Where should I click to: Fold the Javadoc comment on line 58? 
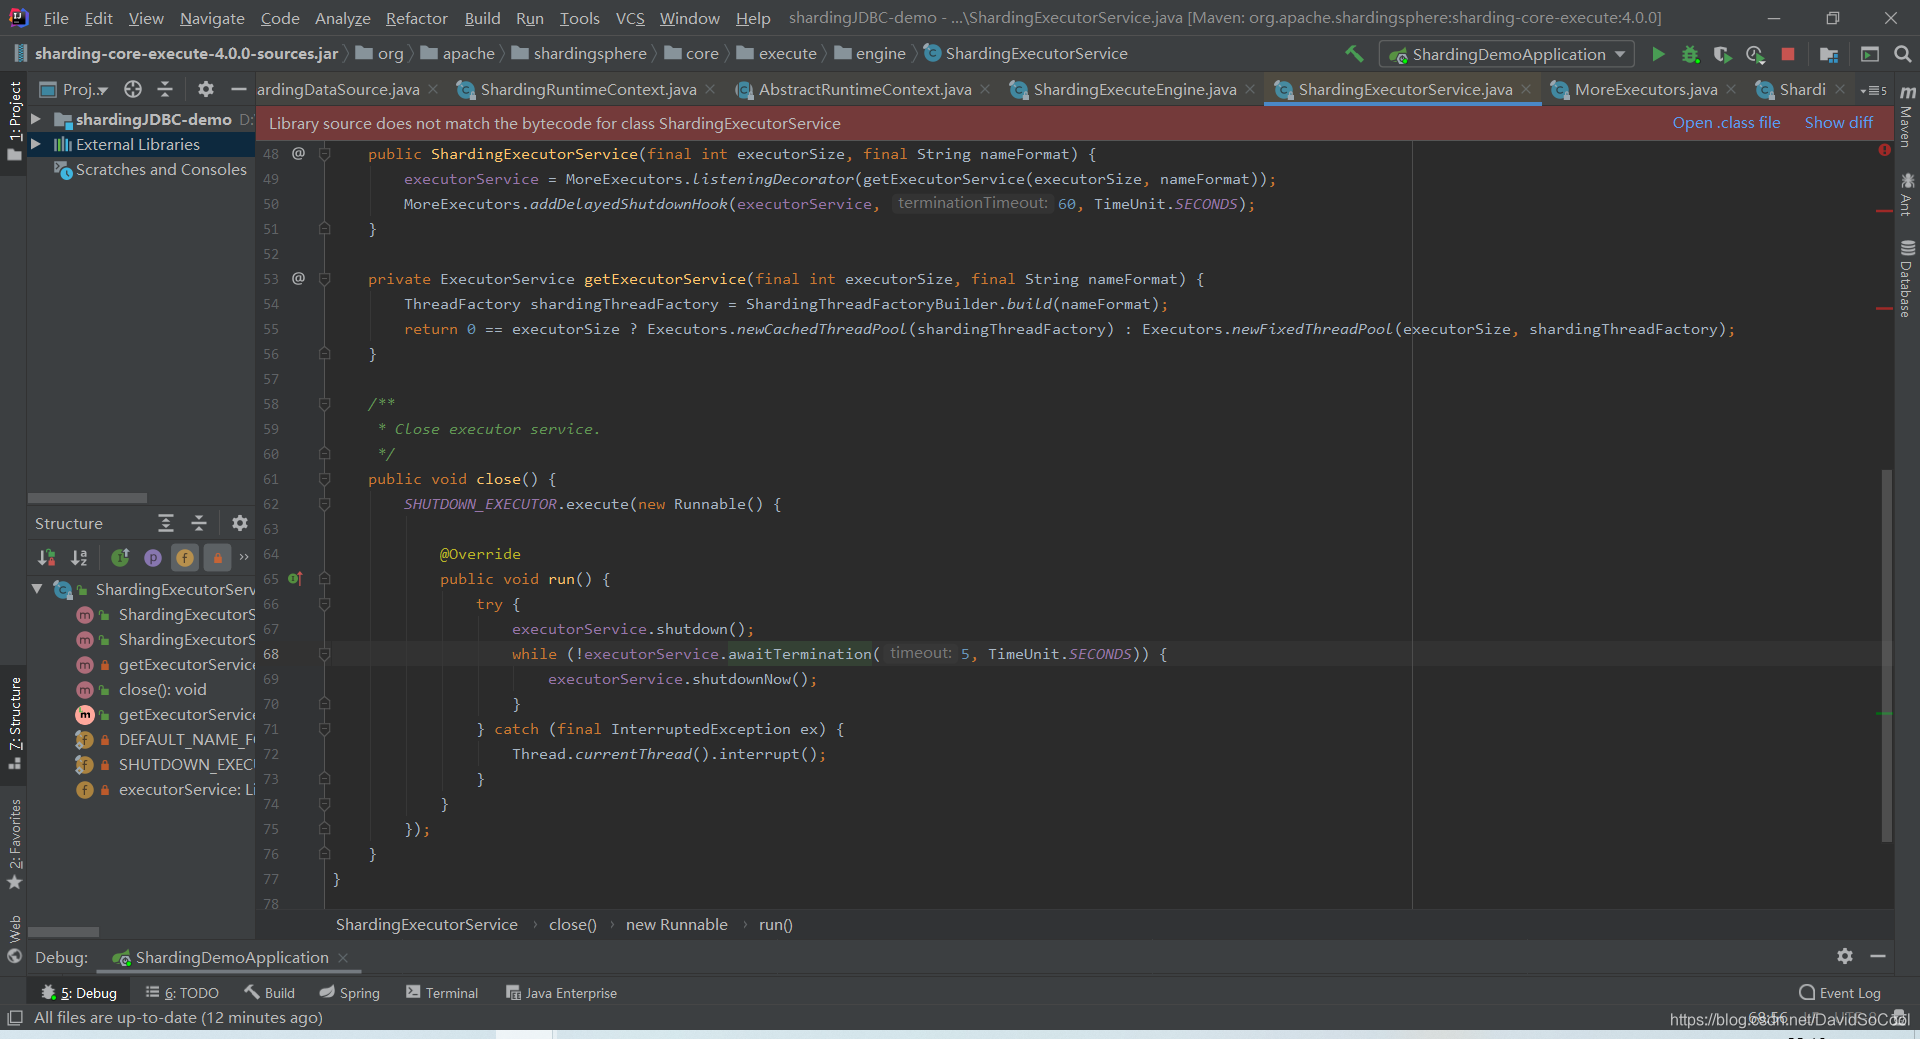(324, 404)
